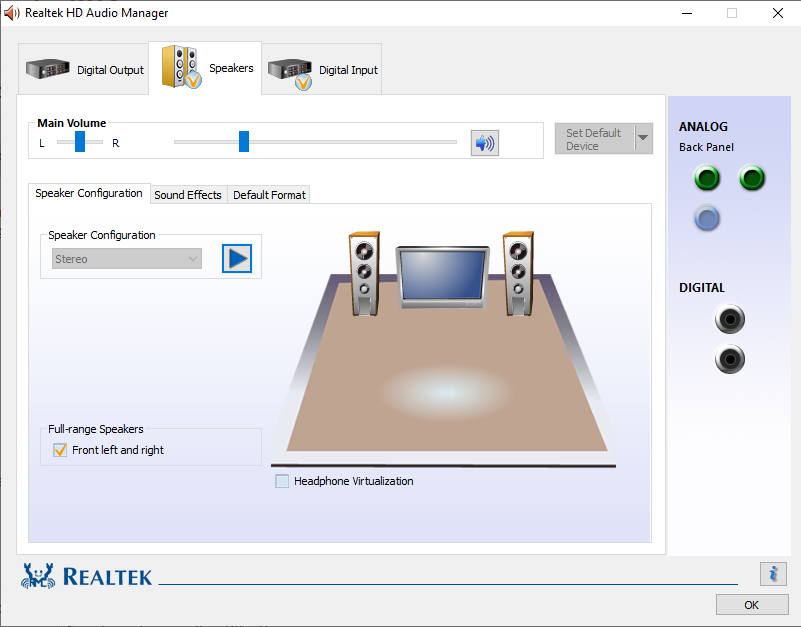The height and width of the screenshot is (627, 801).
Task: Select the Speakers device tab
Action: coord(205,68)
